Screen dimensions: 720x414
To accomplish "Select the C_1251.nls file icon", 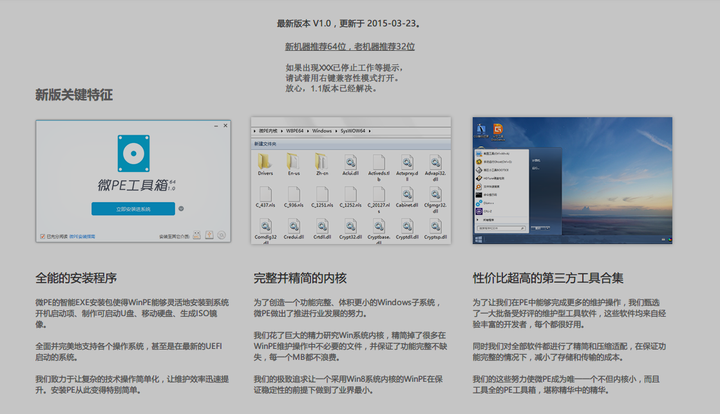I will tap(322, 194).
